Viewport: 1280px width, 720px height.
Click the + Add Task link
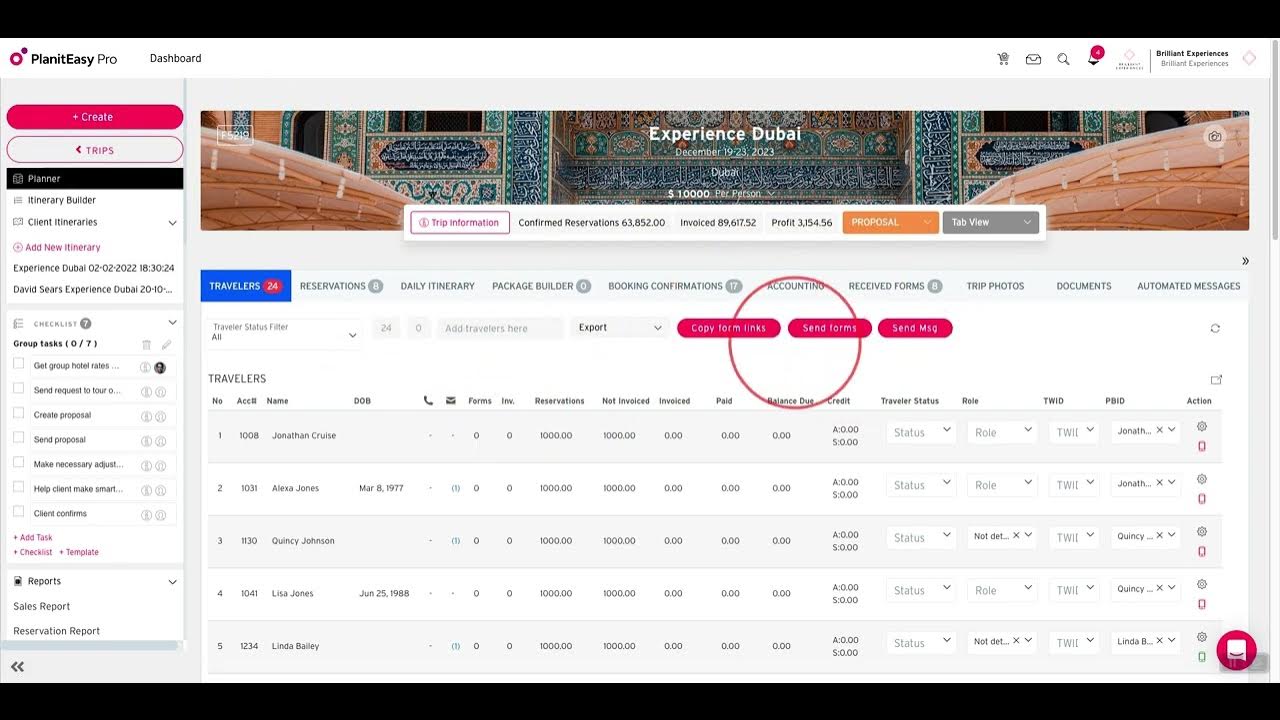[33, 538]
